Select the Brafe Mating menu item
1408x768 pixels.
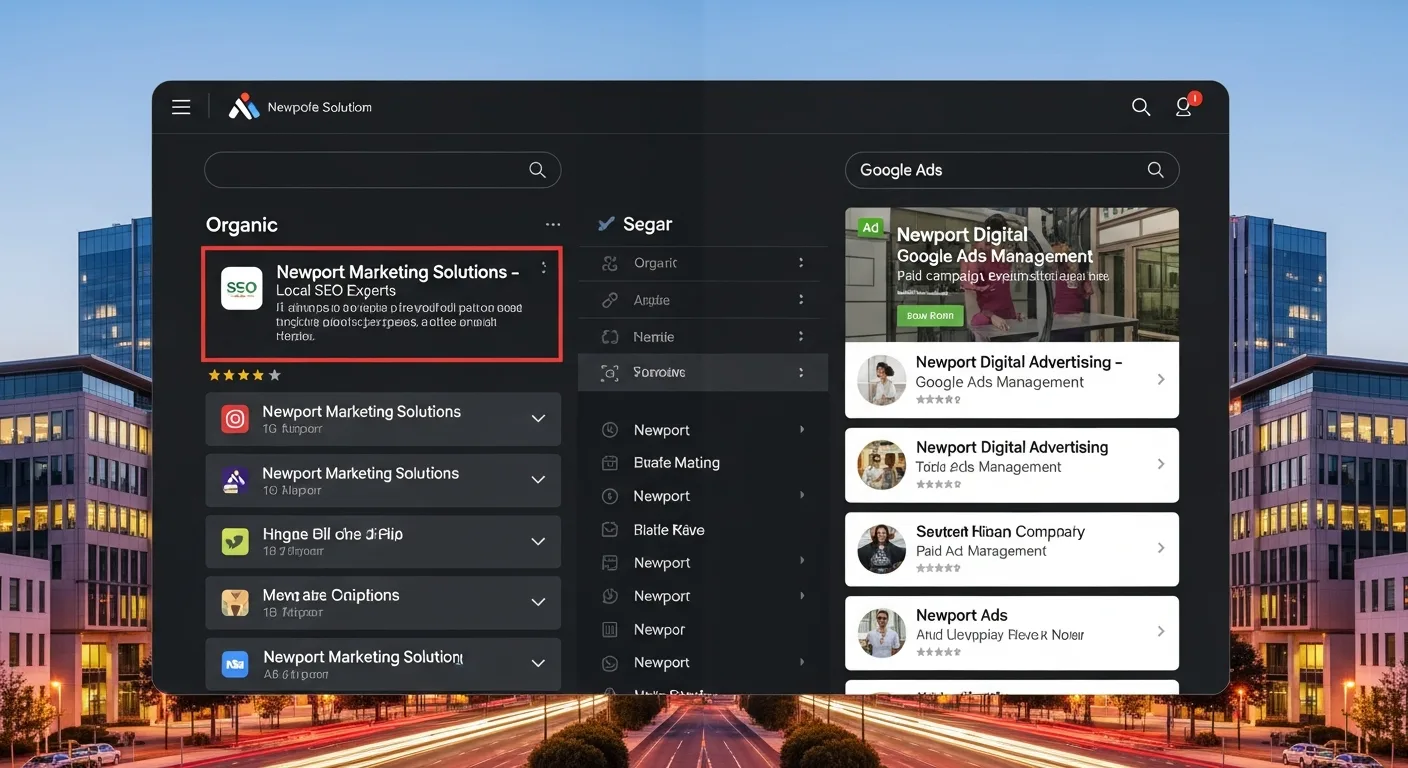click(x=676, y=463)
